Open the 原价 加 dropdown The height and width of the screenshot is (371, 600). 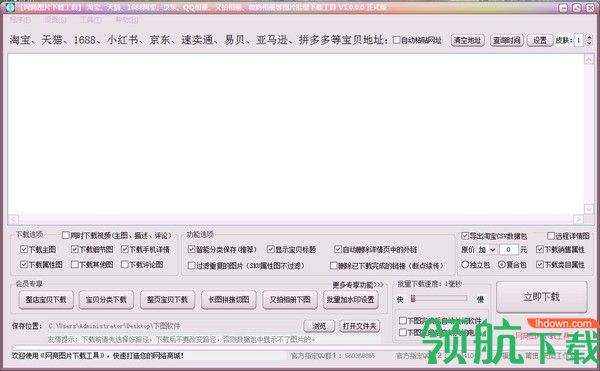pyautogui.click(x=487, y=250)
